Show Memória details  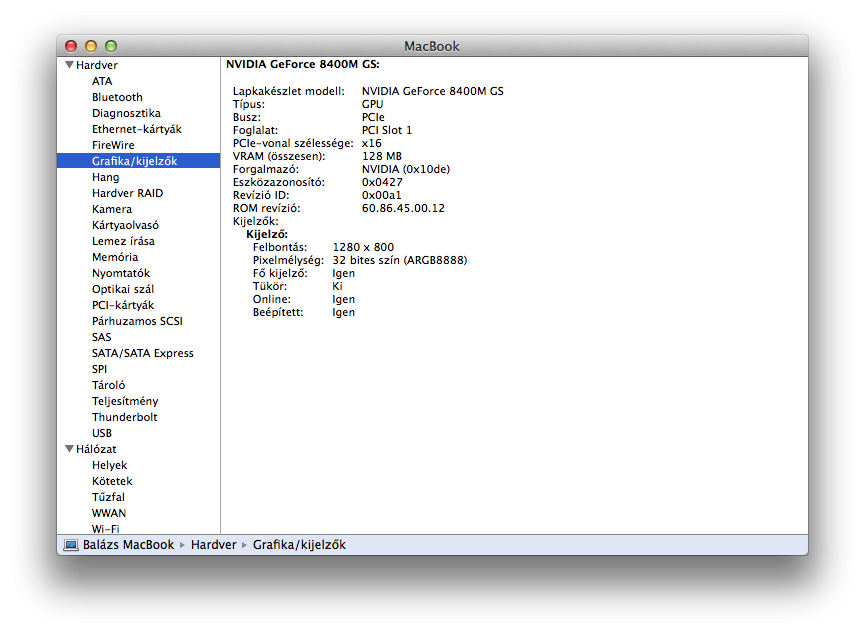pos(115,257)
